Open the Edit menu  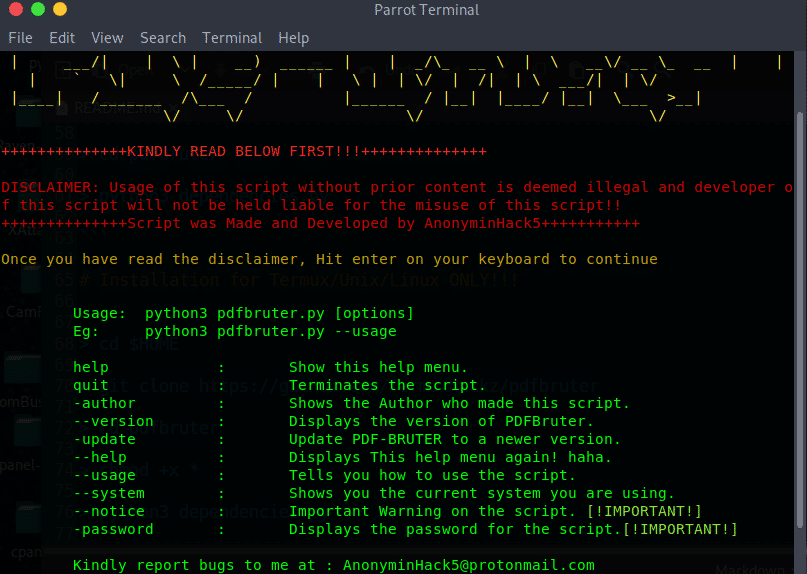point(62,38)
